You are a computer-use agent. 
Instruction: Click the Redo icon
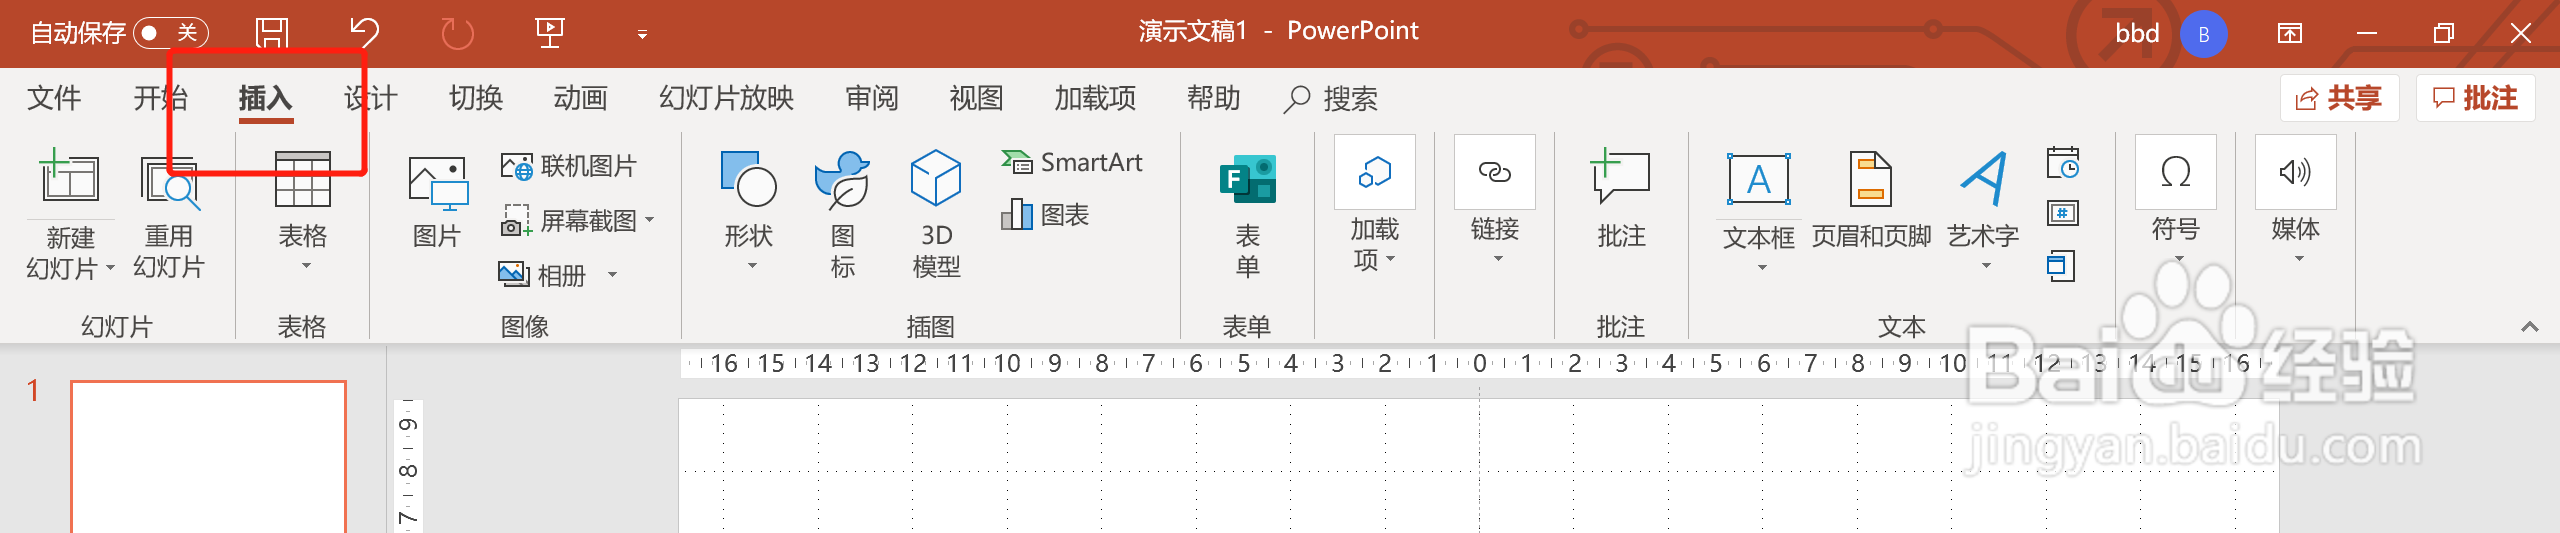457,33
